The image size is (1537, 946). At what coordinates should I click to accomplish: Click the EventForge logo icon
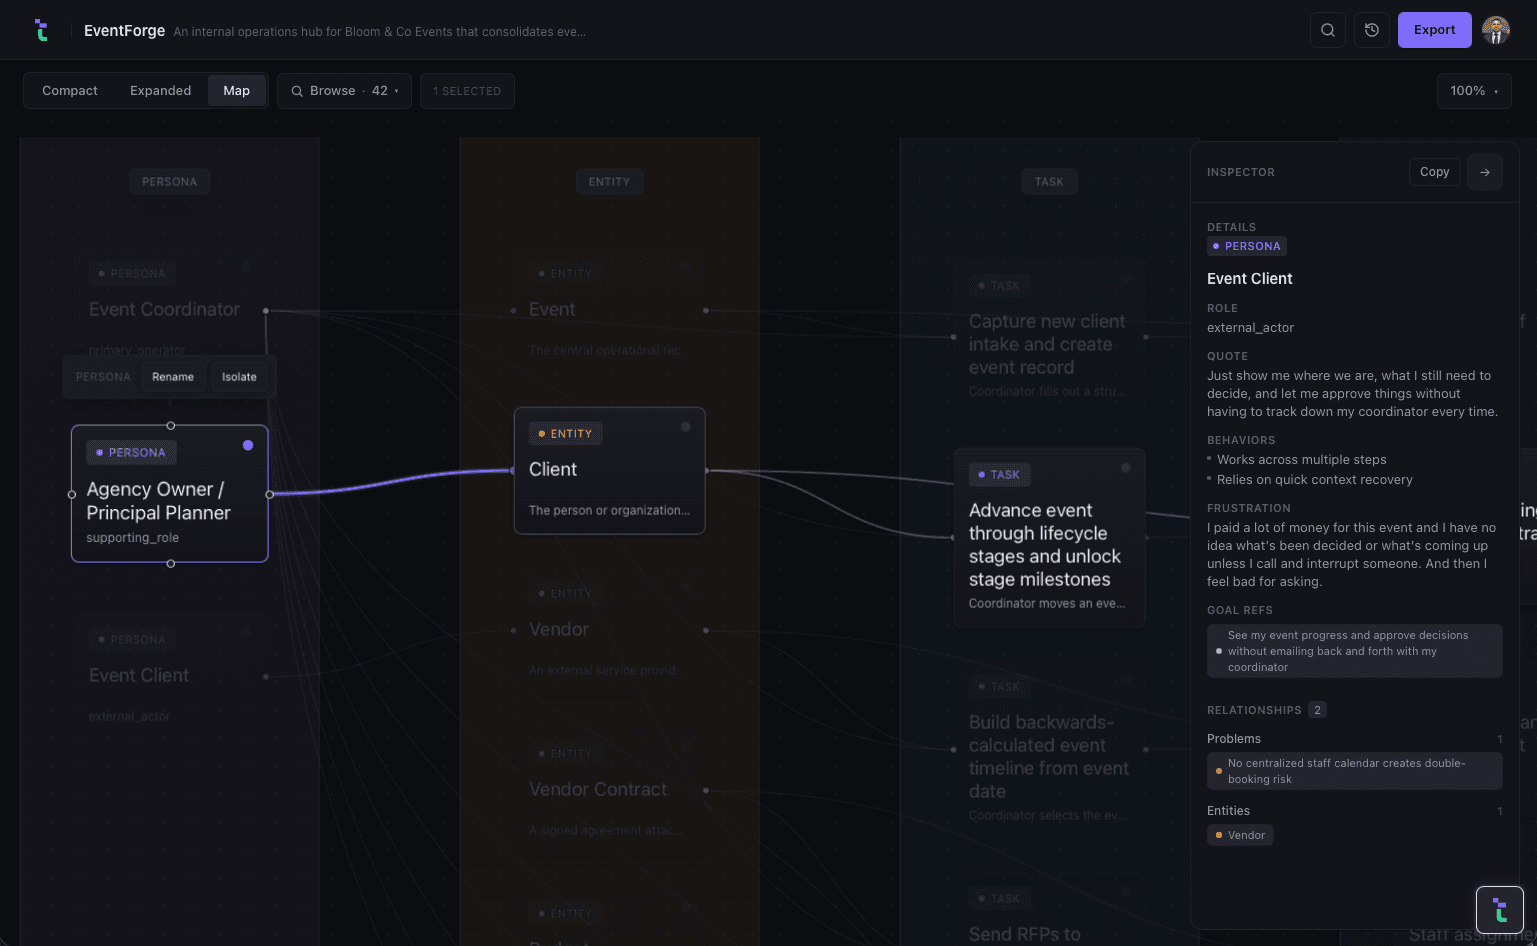(x=41, y=30)
